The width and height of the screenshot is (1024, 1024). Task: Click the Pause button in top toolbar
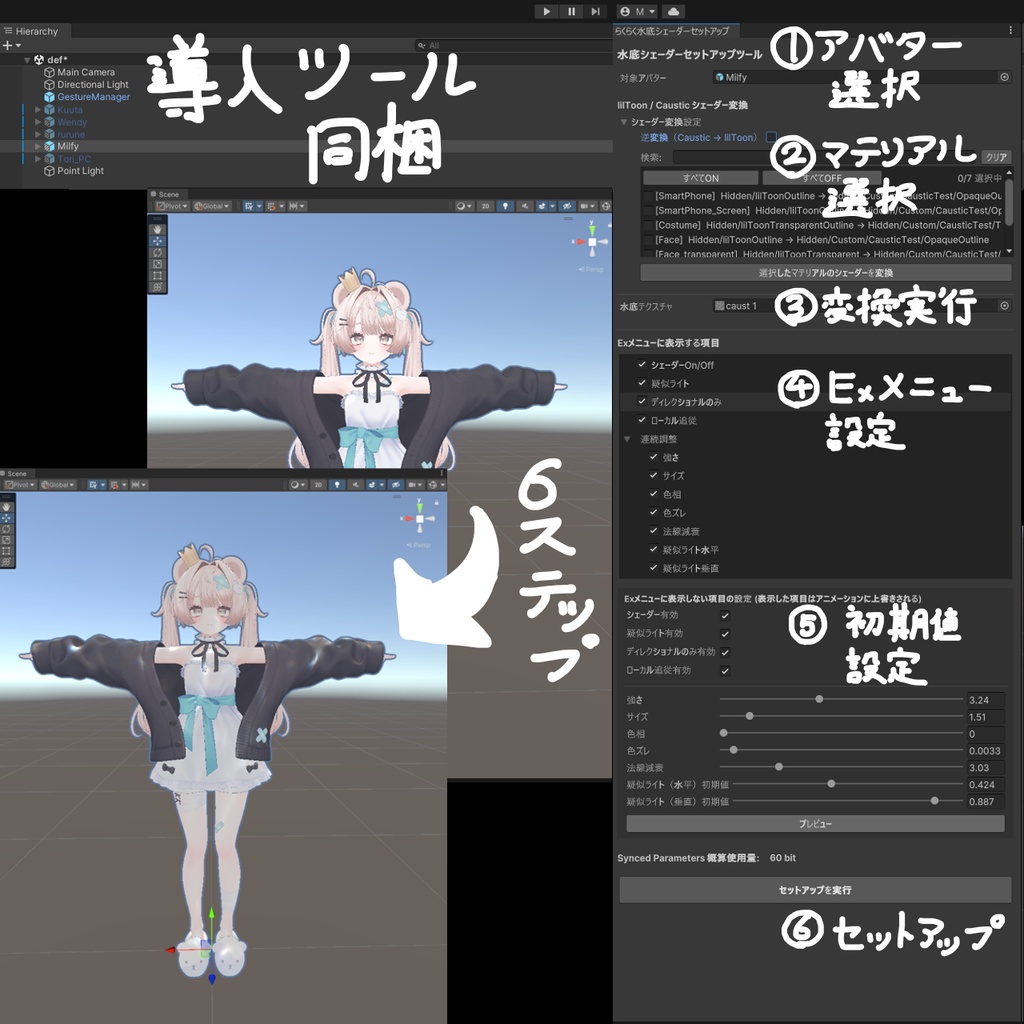(571, 11)
